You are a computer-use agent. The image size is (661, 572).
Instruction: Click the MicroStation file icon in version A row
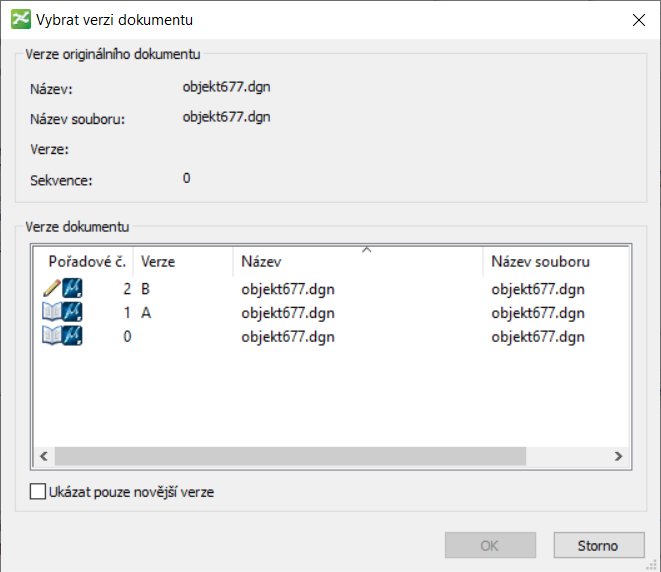click(x=73, y=313)
